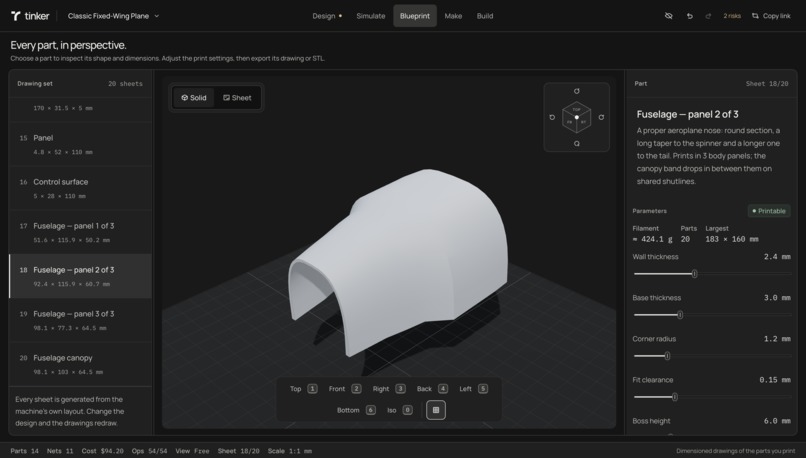The height and width of the screenshot is (458, 806).
Task: Click the 20 sheets count in Drawing set
Action: (x=125, y=83)
